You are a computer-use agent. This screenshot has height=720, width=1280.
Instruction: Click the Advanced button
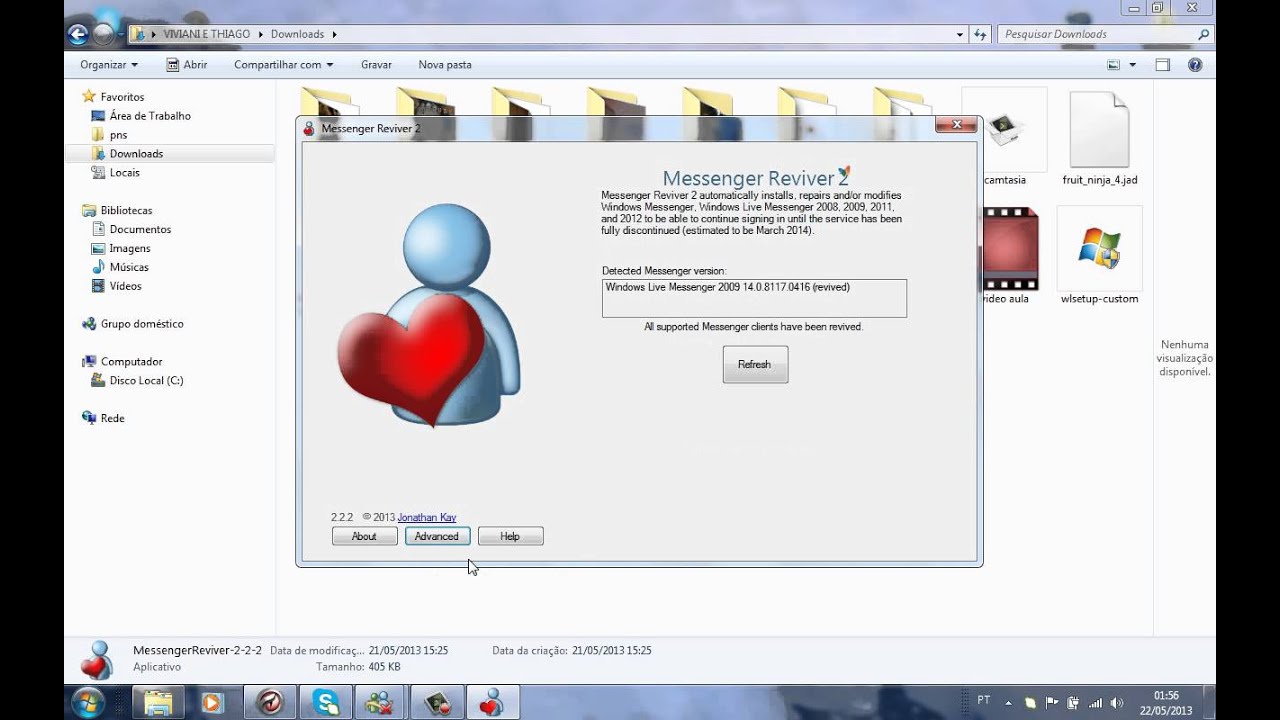[x=437, y=536]
